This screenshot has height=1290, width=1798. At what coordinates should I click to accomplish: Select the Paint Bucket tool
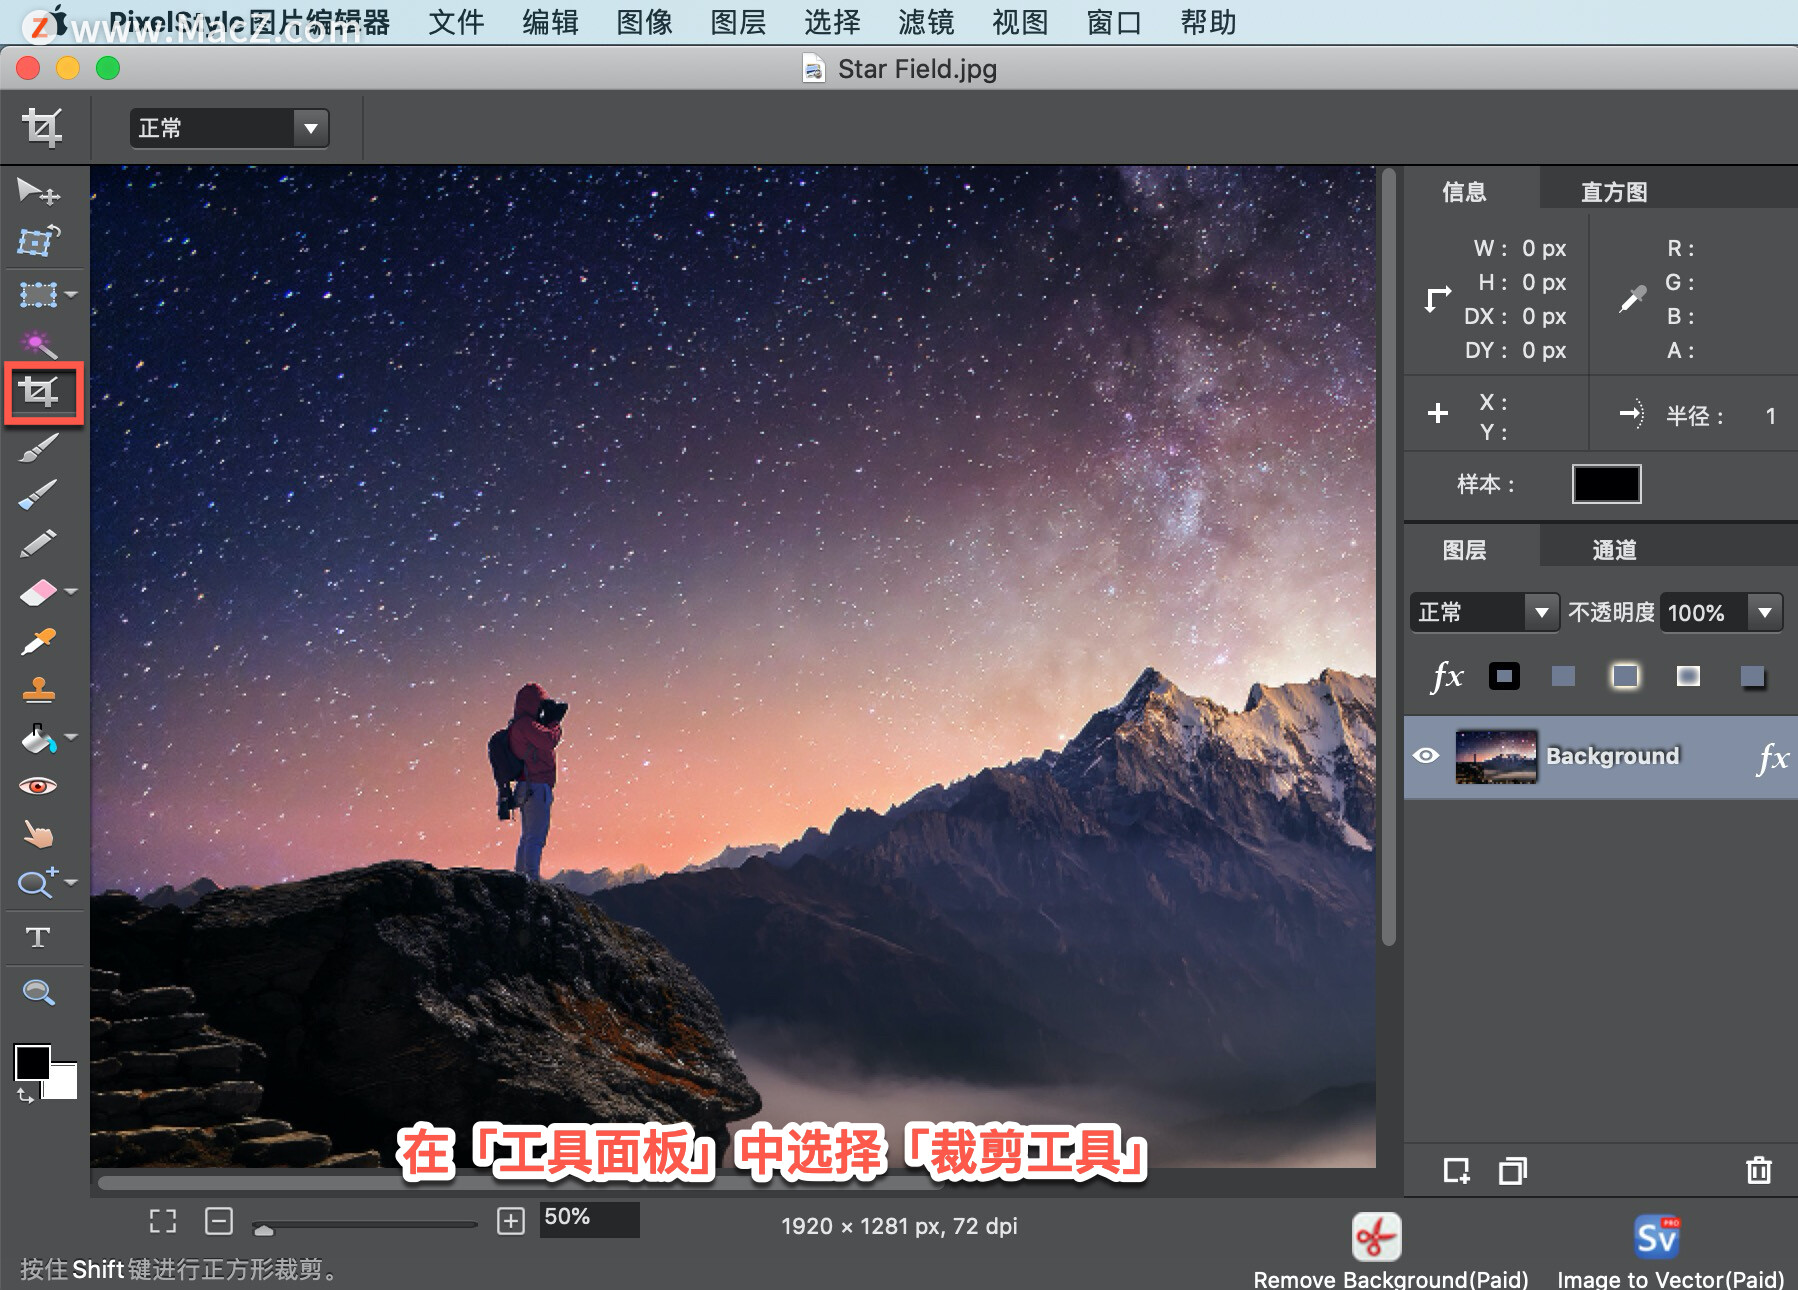point(38,739)
